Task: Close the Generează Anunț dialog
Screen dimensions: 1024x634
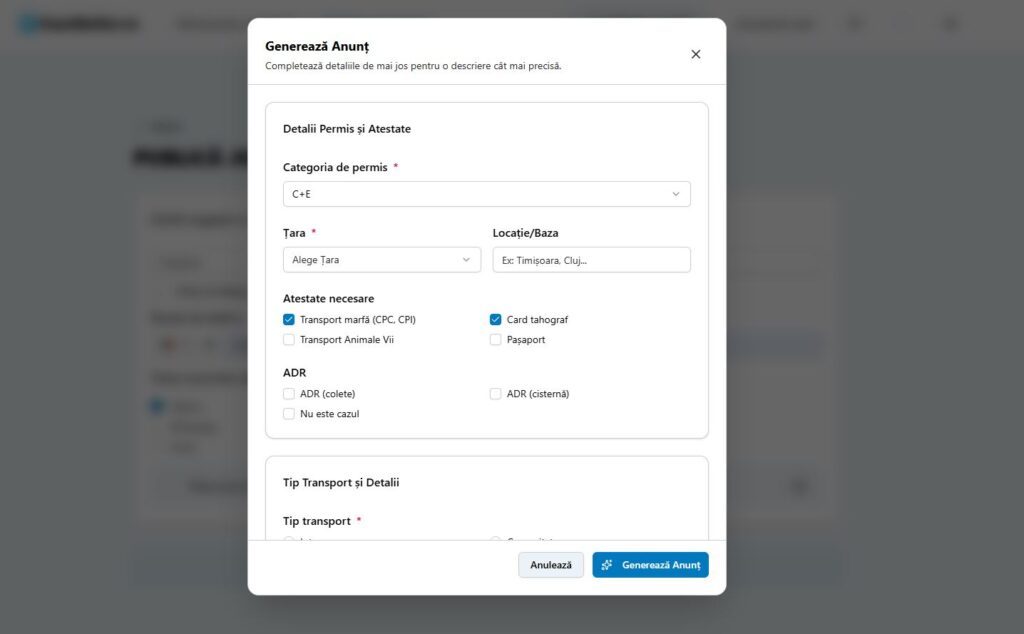Action: point(696,54)
